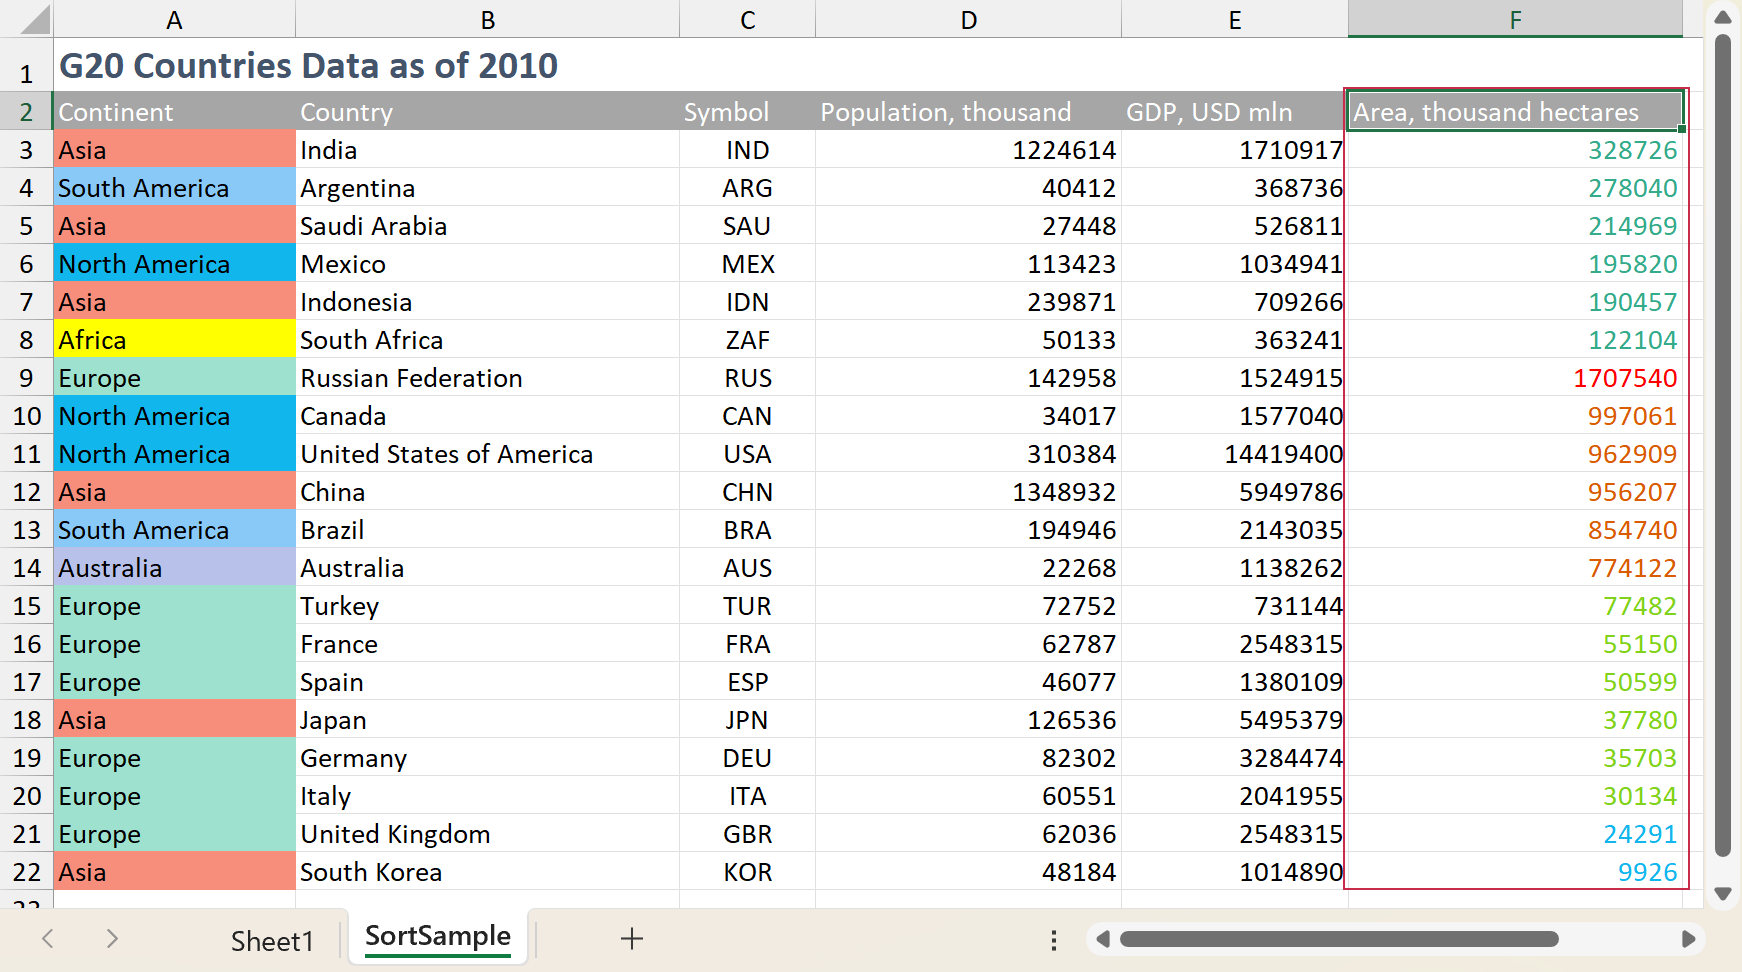
Task: Click the vertical scrollbar thumb
Action: 1723,446
